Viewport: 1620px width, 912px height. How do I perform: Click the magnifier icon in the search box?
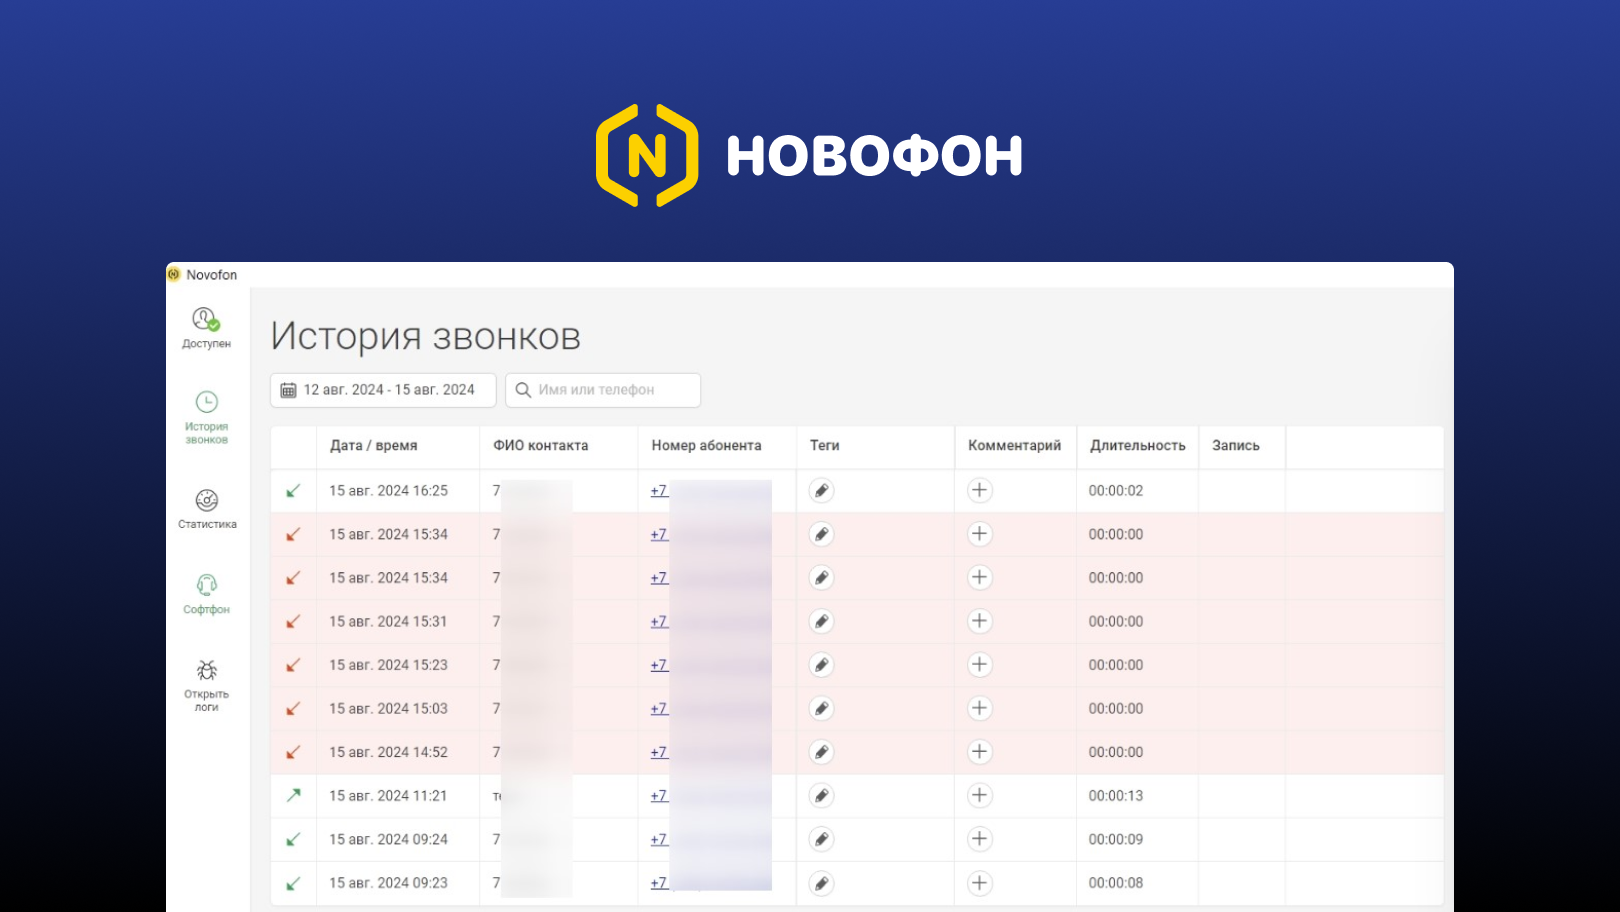pos(525,390)
